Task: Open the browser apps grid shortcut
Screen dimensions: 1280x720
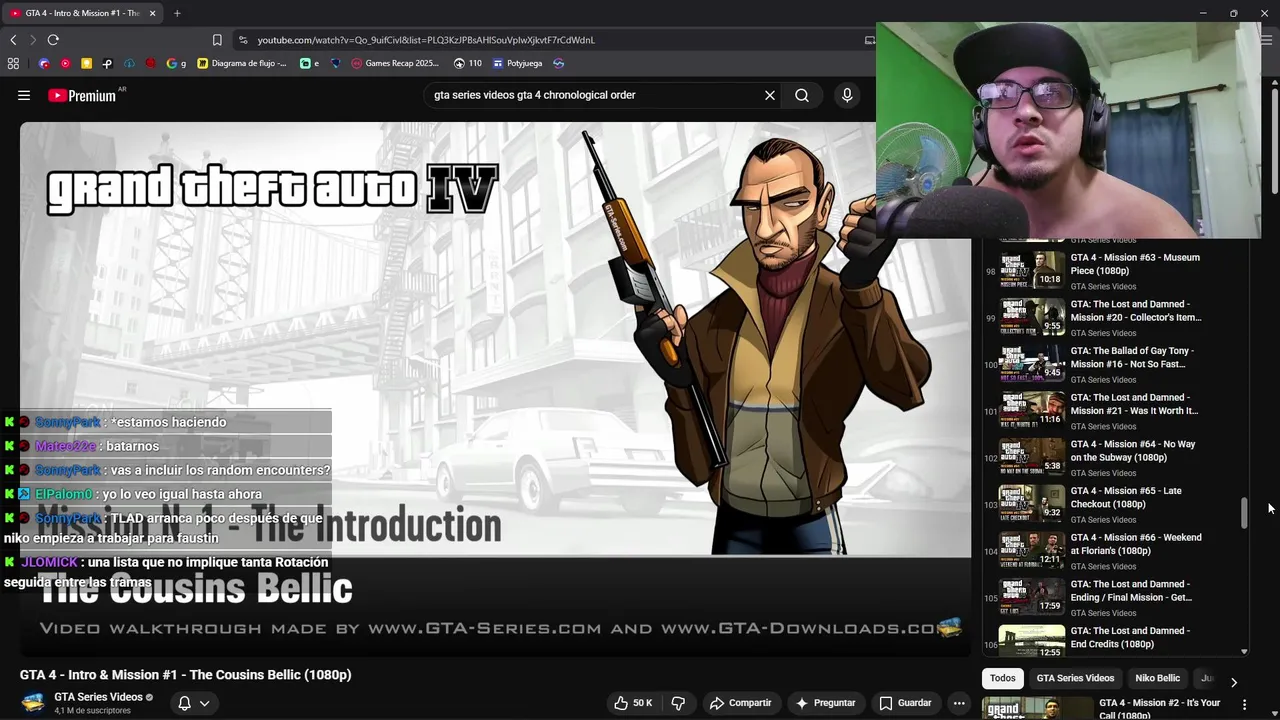Action: [x=13, y=63]
